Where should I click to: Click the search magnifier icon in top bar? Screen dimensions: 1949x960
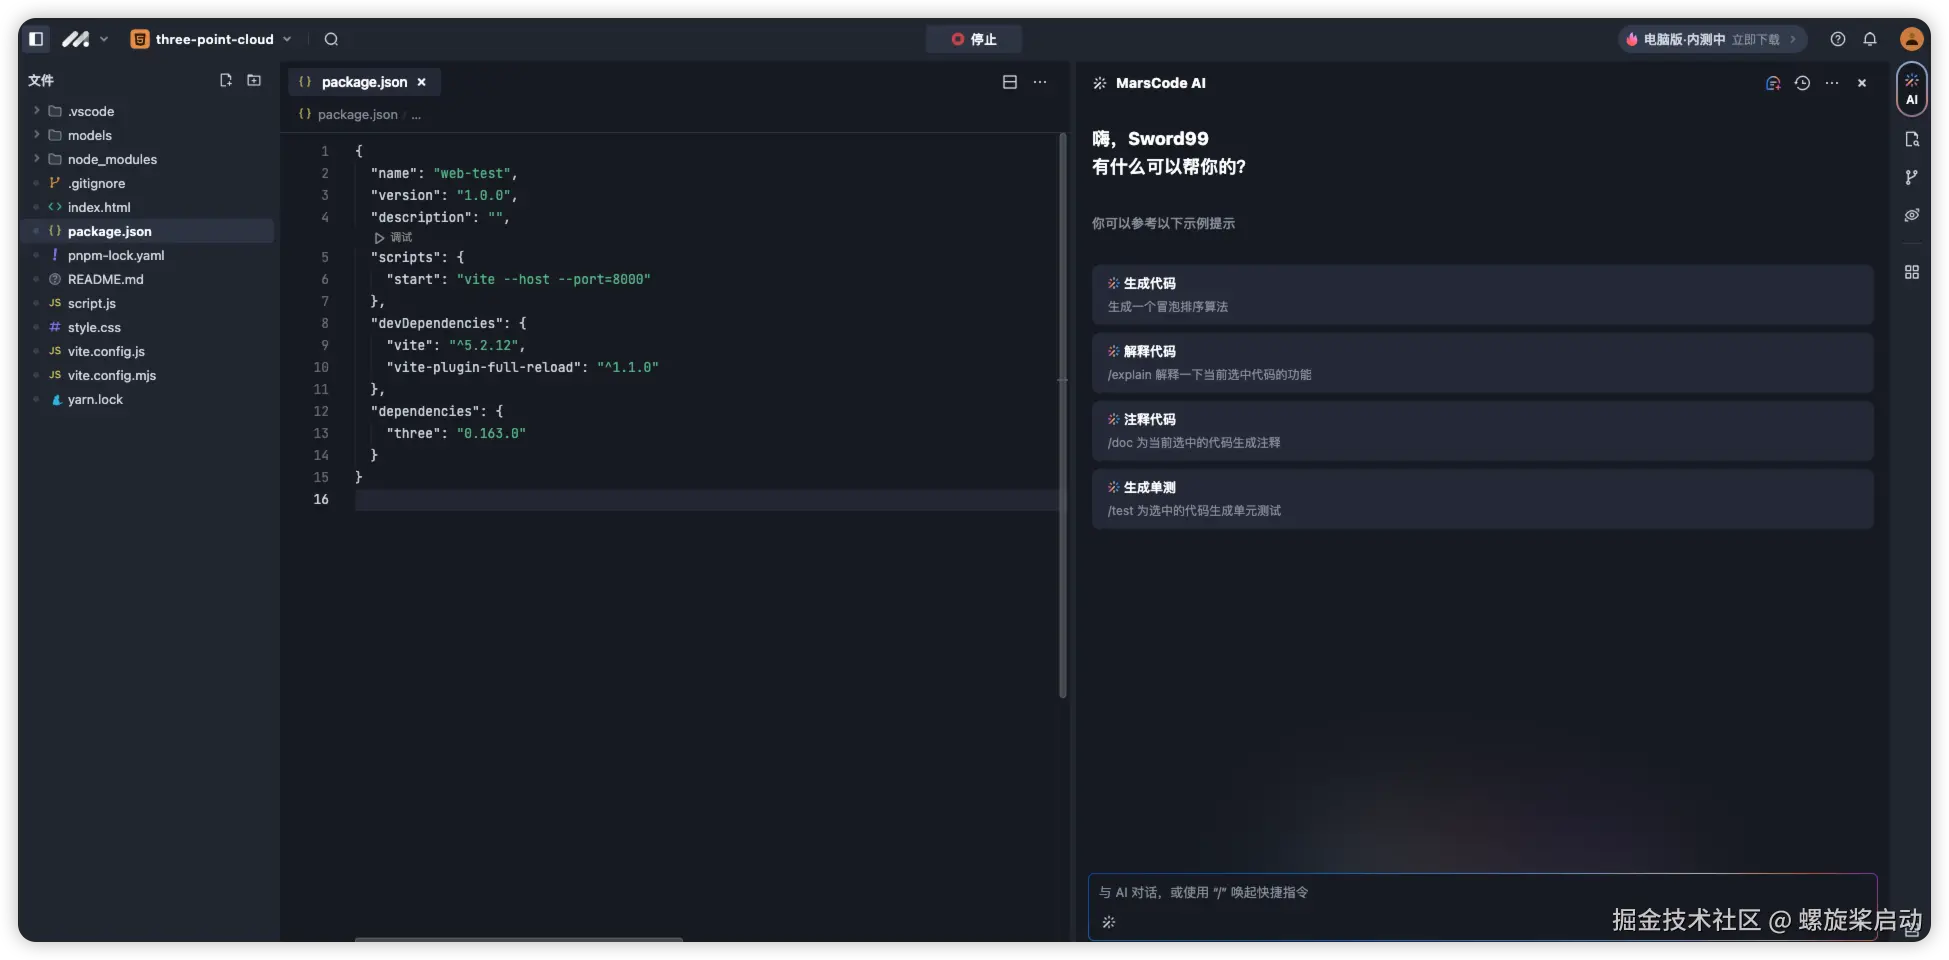tap(331, 39)
